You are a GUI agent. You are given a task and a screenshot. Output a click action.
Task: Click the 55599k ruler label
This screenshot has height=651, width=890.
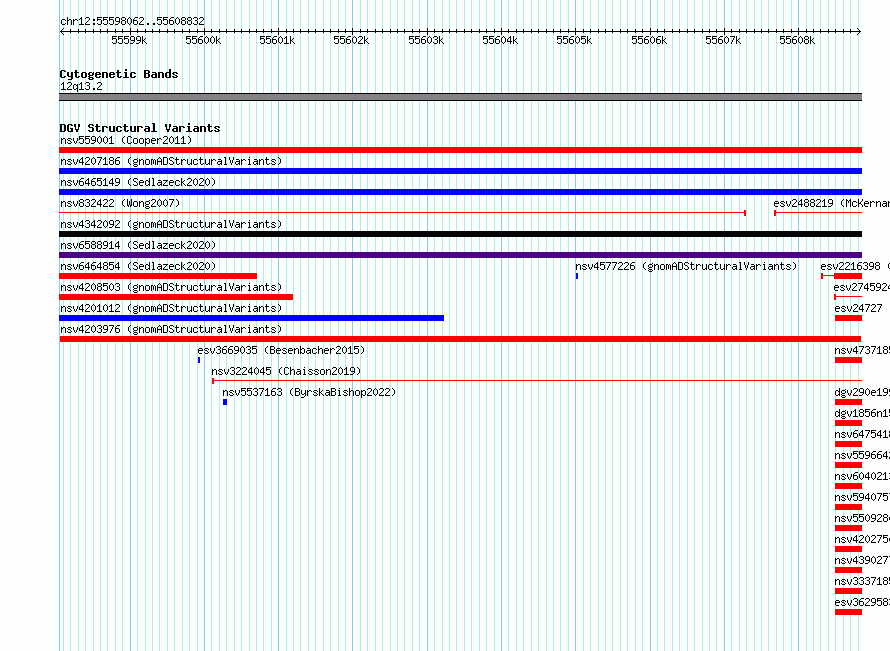(129, 40)
